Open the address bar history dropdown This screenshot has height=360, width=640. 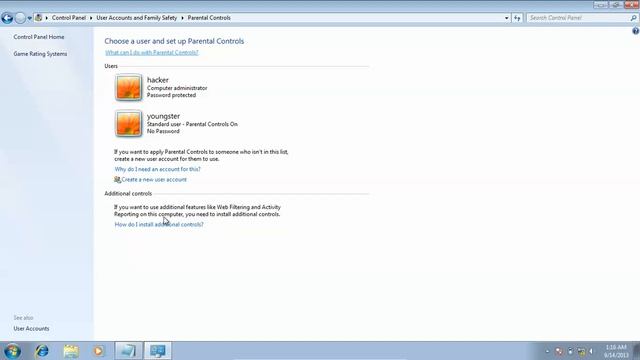507,18
